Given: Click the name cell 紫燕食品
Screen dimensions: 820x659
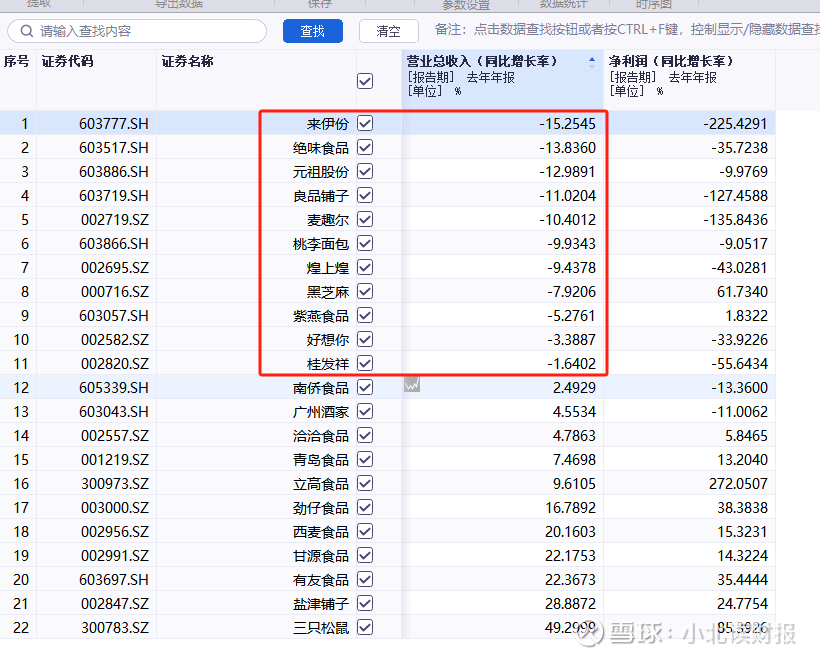Looking at the screenshot, I should pos(321,316).
